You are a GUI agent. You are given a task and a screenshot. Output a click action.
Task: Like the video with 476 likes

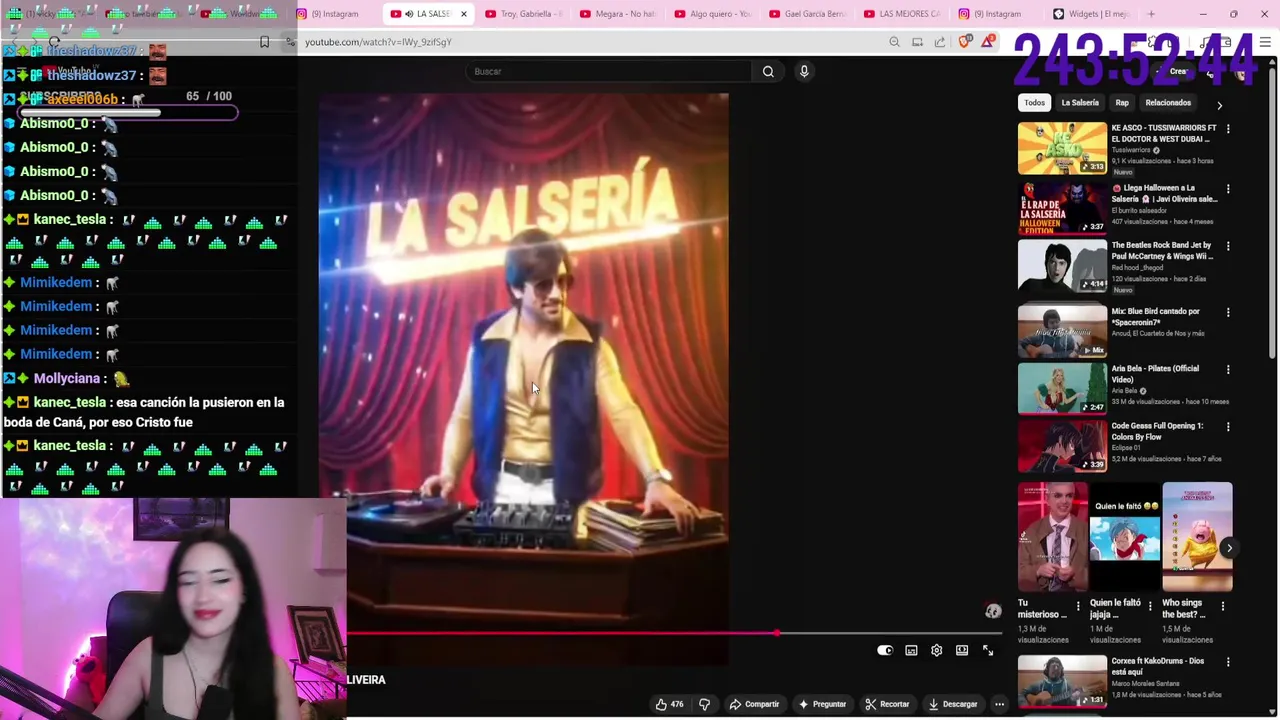point(670,704)
